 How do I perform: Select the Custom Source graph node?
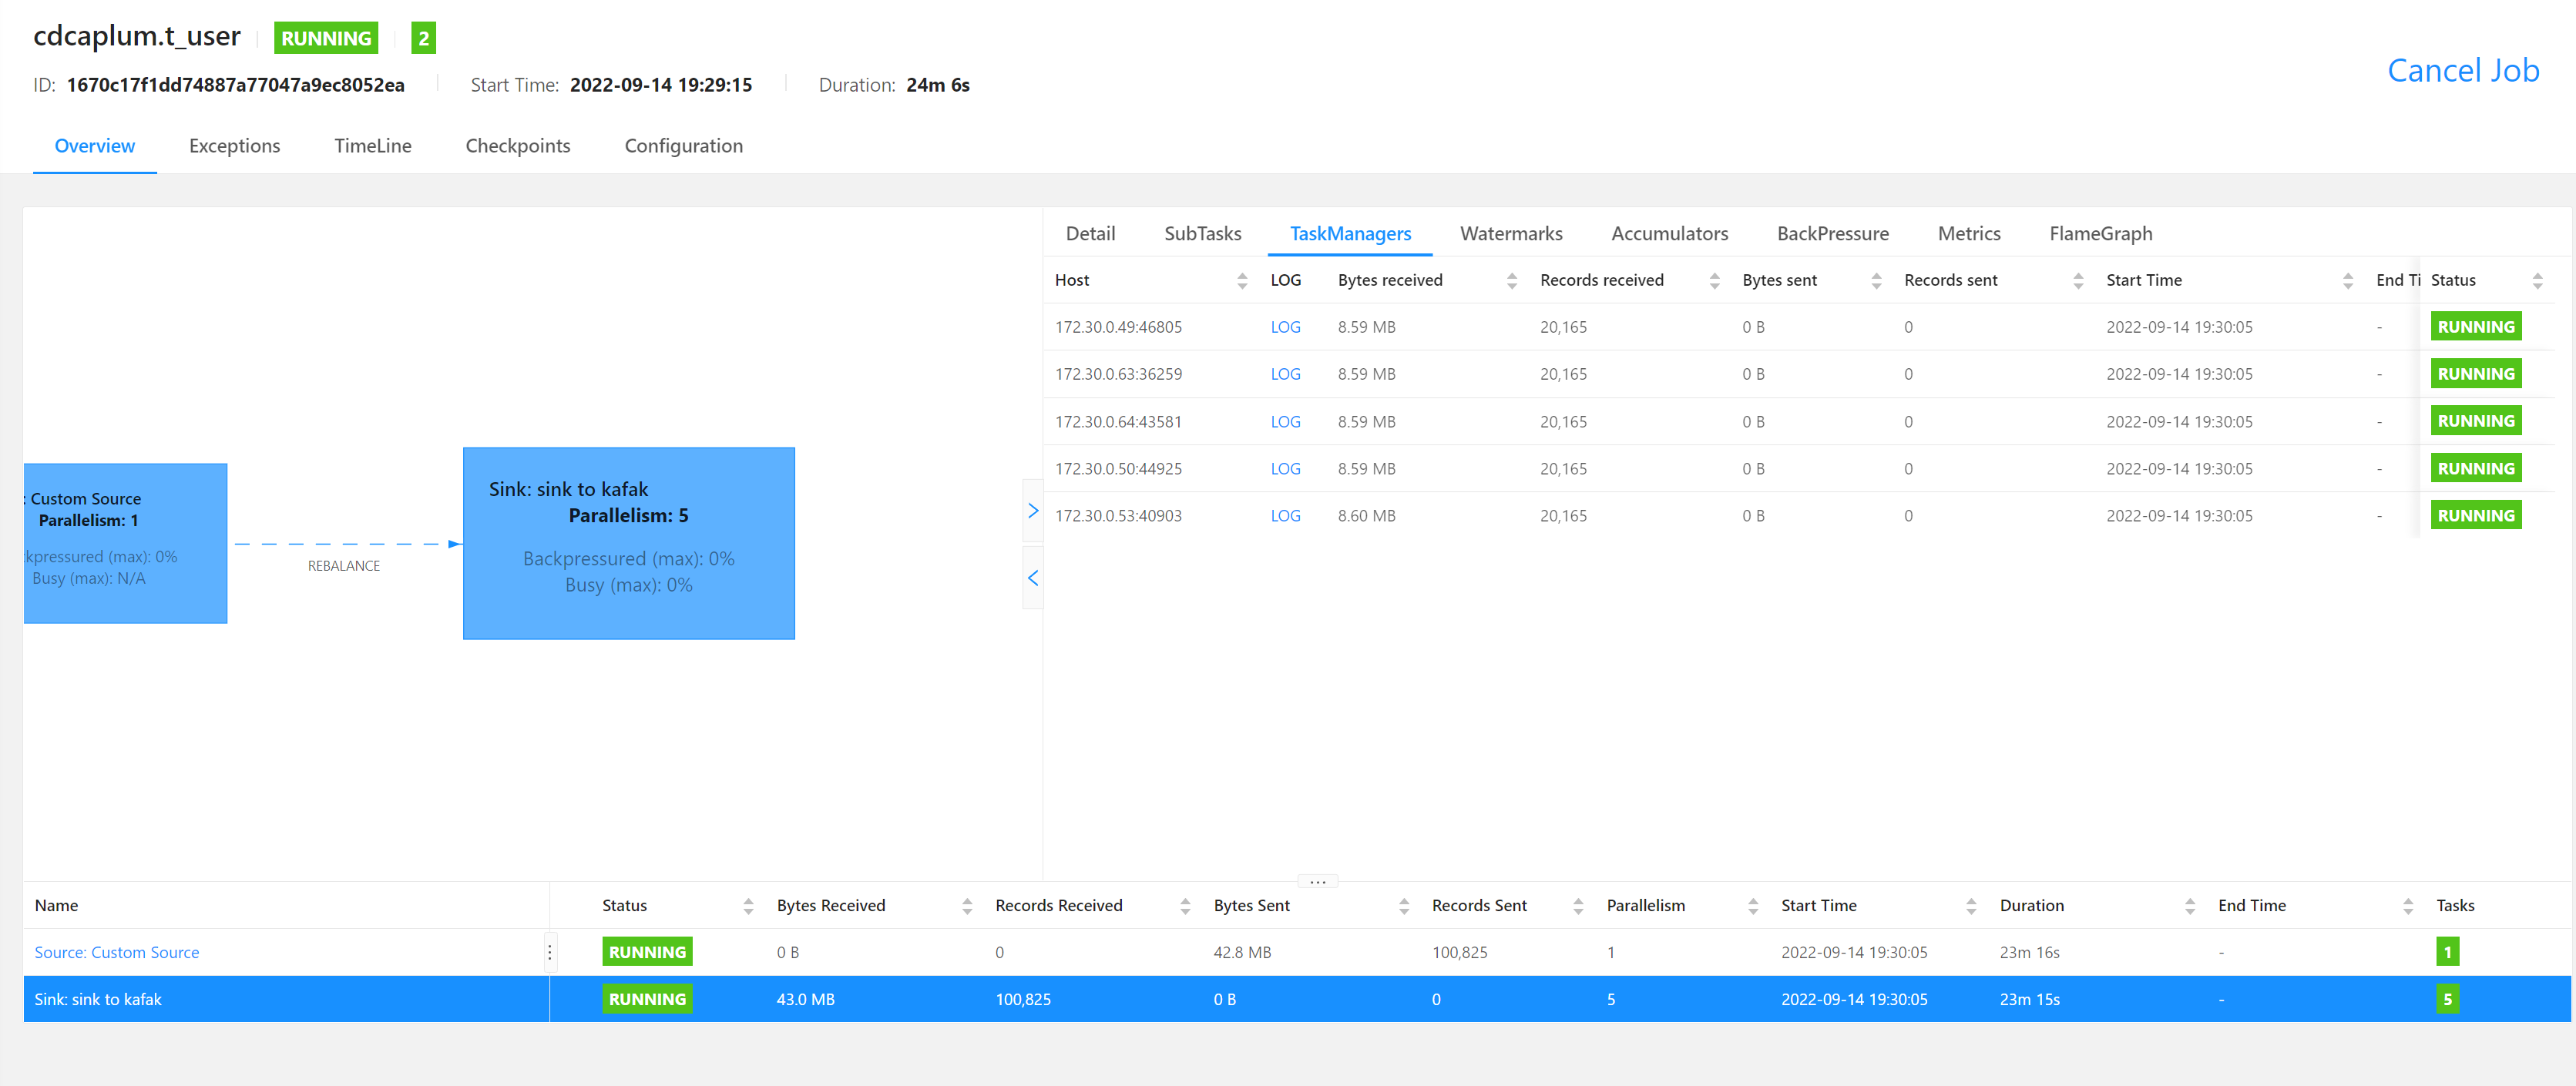125,543
